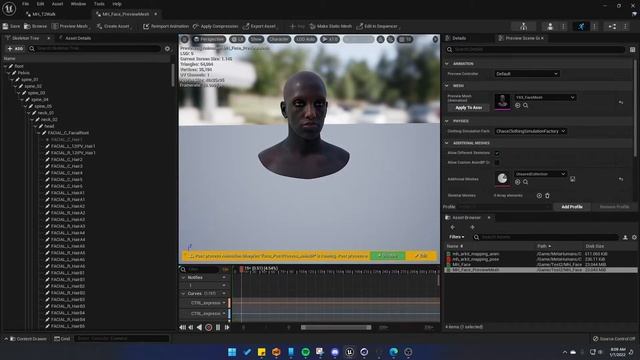Open the Tools menu
640x360 pixels.
click(99, 4)
